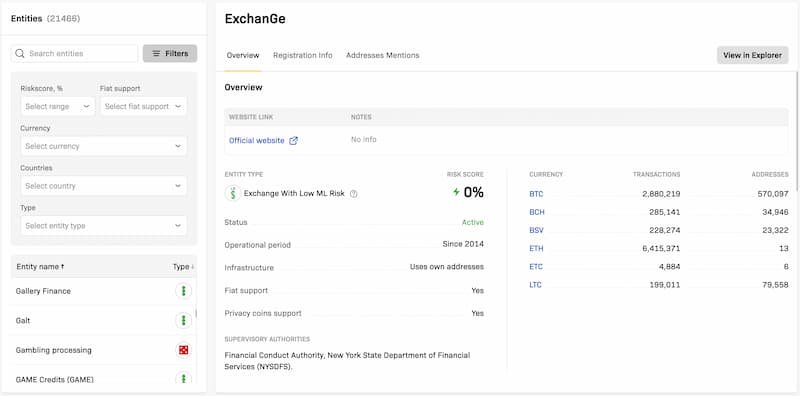800x396 pixels.
Task: Click the ExchanGe entity title
Action: [255, 19]
